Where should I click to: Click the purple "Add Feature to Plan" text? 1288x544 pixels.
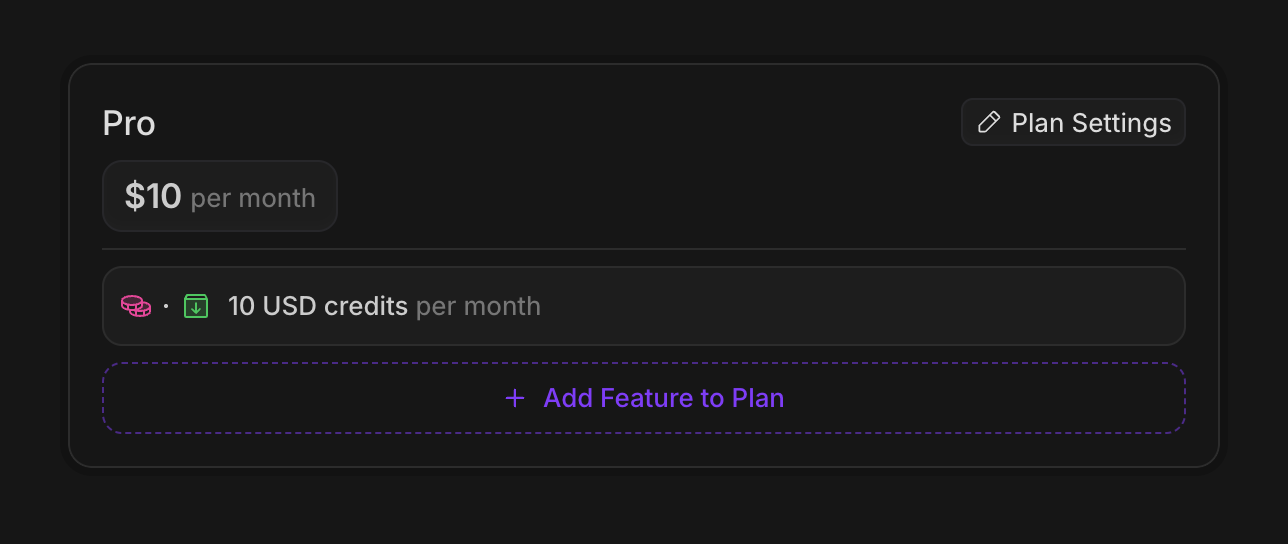pyautogui.click(x=663, y=399)
